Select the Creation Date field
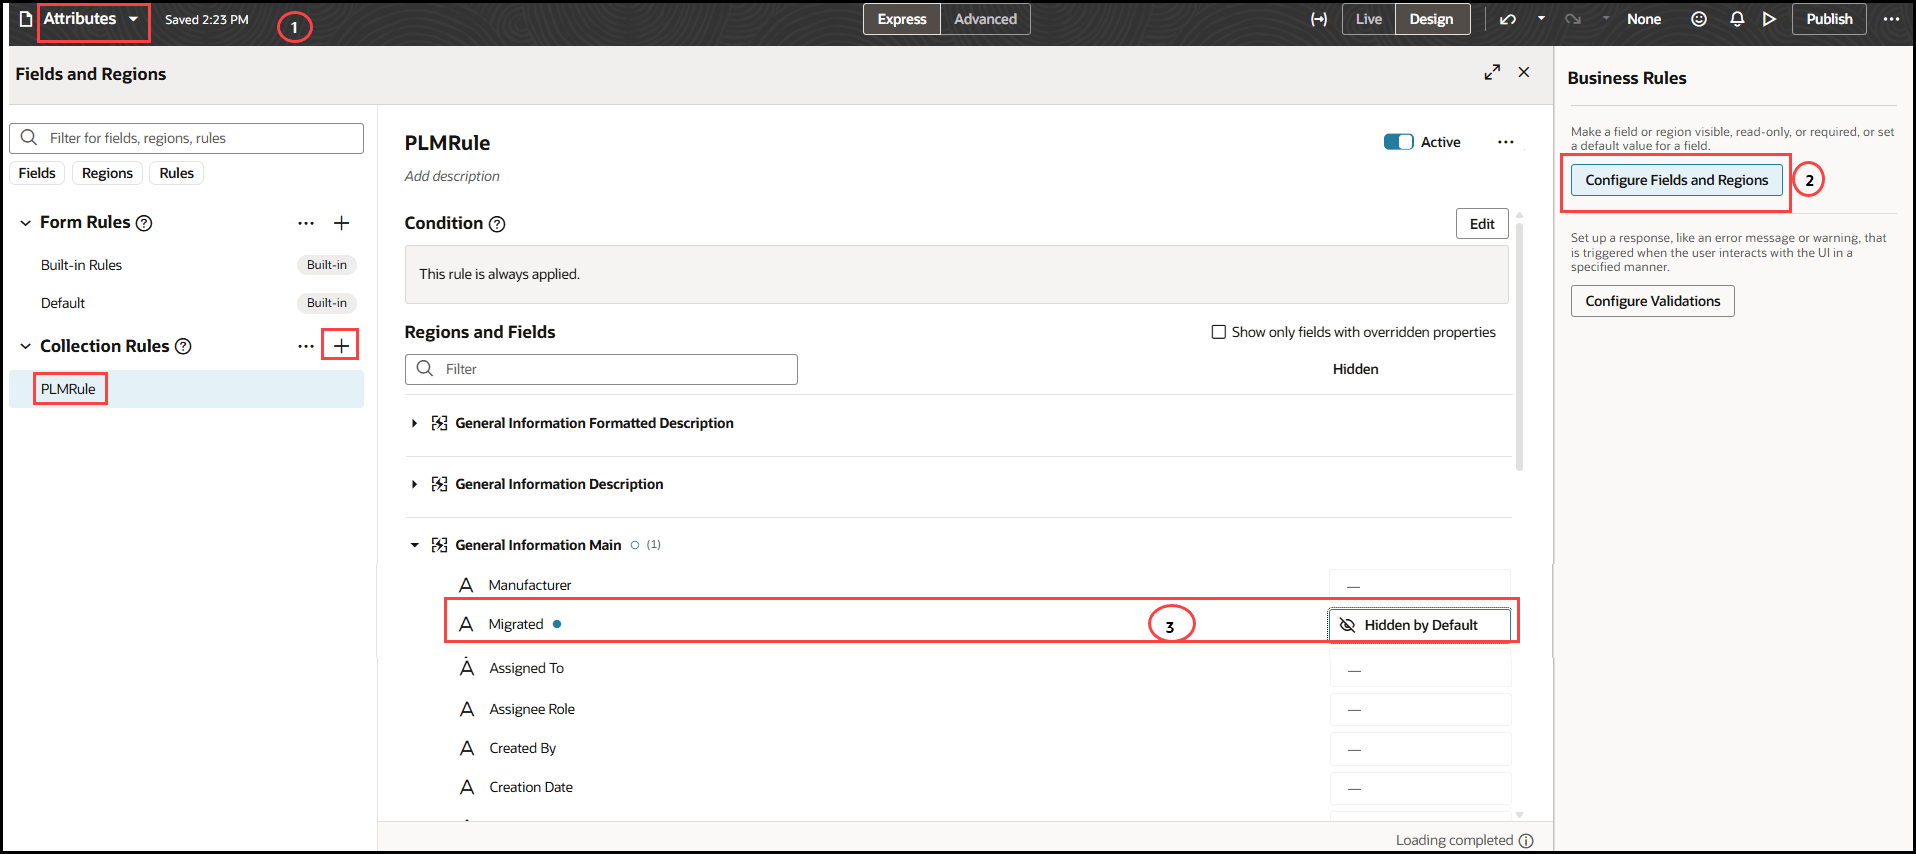The image size is (1916, 854). click(531, 787)
